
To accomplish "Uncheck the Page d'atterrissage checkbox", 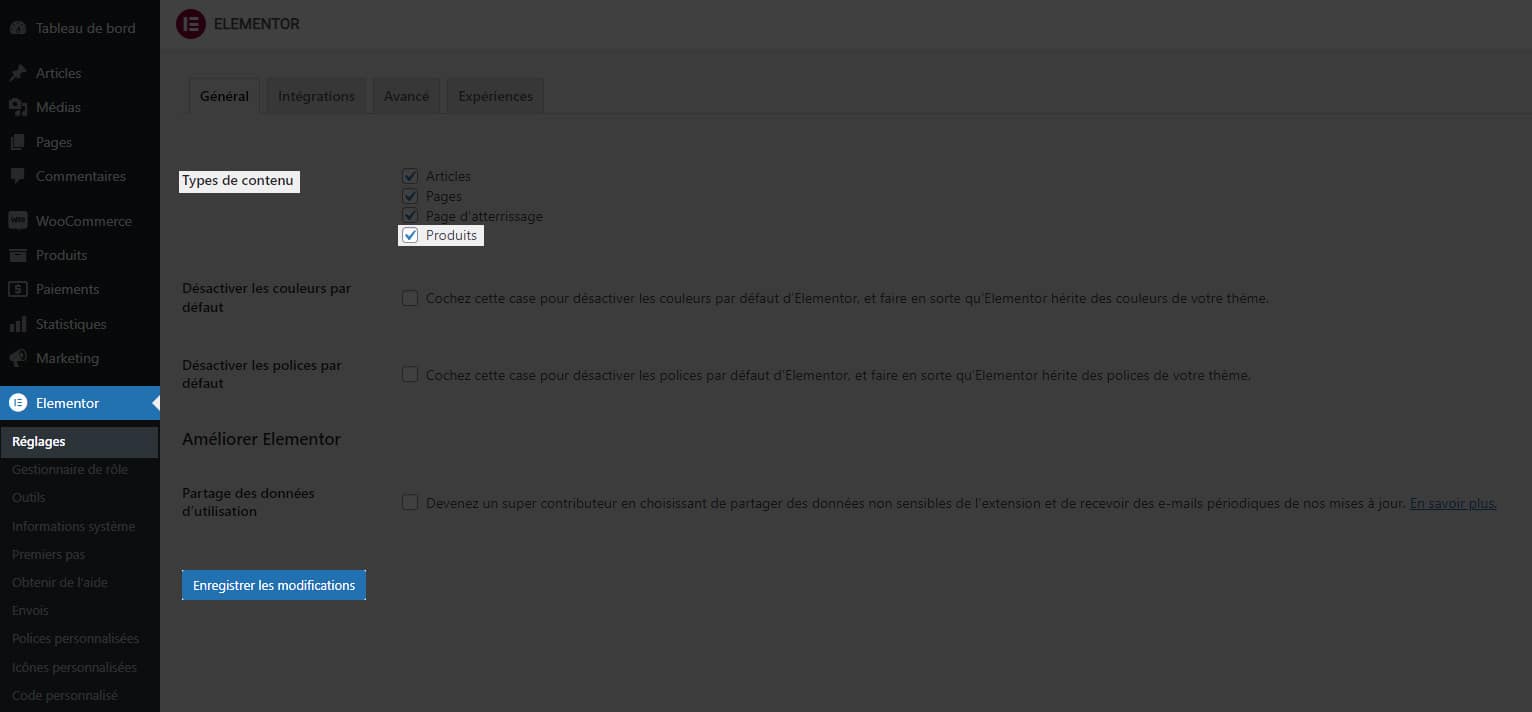I will click(x=410, y=216).
